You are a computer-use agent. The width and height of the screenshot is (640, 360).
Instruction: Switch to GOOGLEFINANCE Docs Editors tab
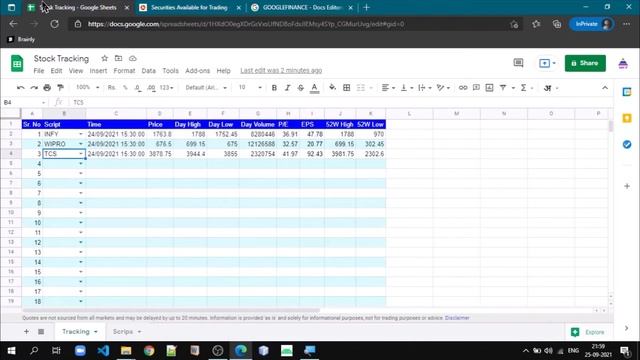click(x=302, y=7)
